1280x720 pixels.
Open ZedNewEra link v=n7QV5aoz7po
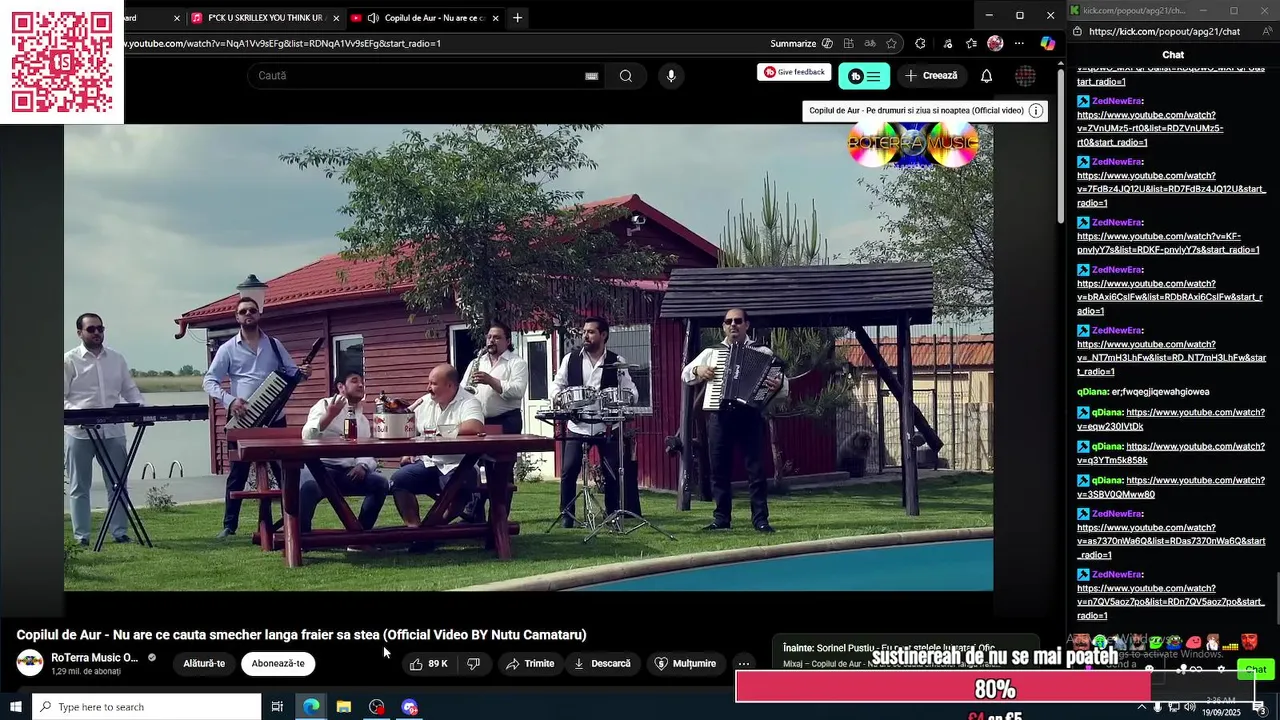[x=1171, y=602]
